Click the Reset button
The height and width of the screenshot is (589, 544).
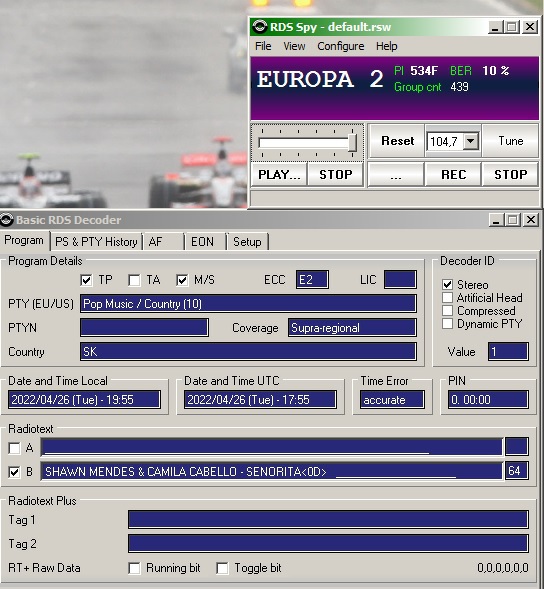[397, 141]
